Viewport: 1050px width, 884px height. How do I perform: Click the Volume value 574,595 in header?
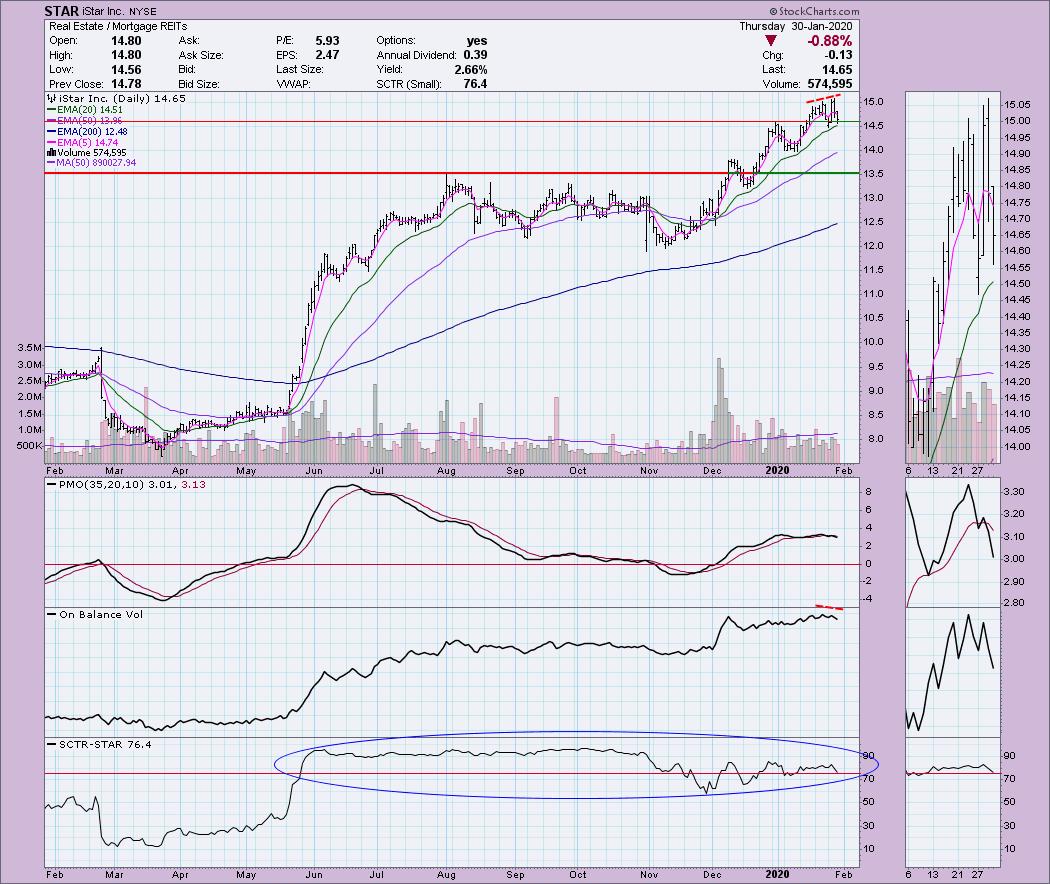tap(830, 84)
